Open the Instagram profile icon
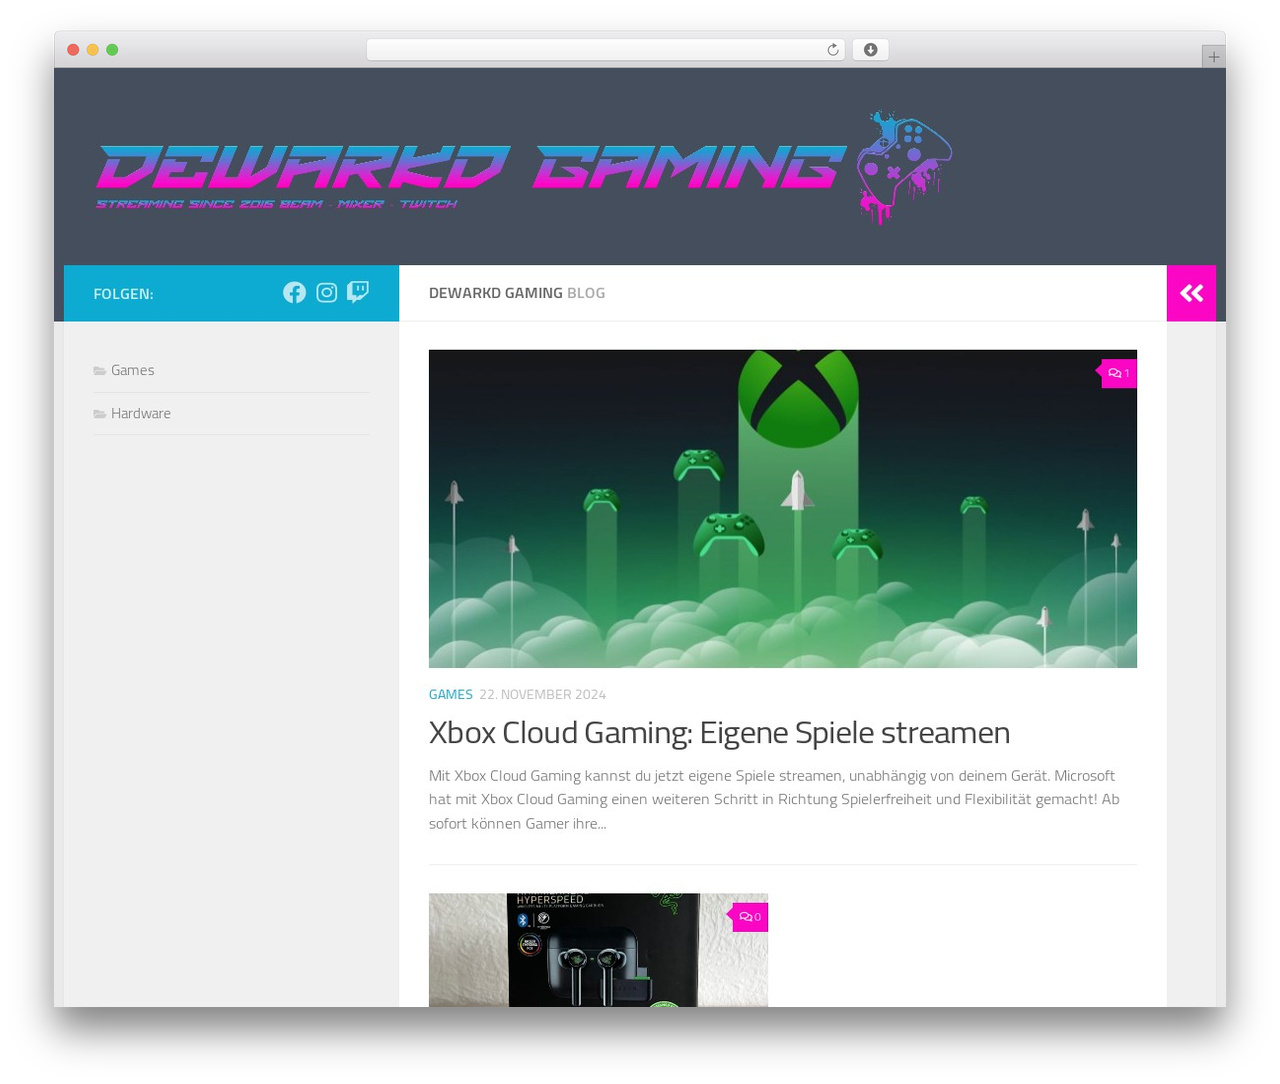The image size is (1280, 1084). [327, 292]
